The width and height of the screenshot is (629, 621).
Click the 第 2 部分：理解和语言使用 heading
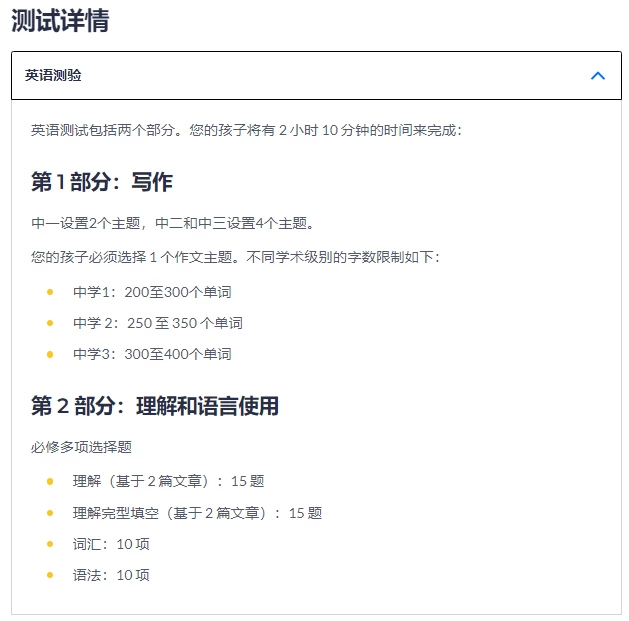155,406
